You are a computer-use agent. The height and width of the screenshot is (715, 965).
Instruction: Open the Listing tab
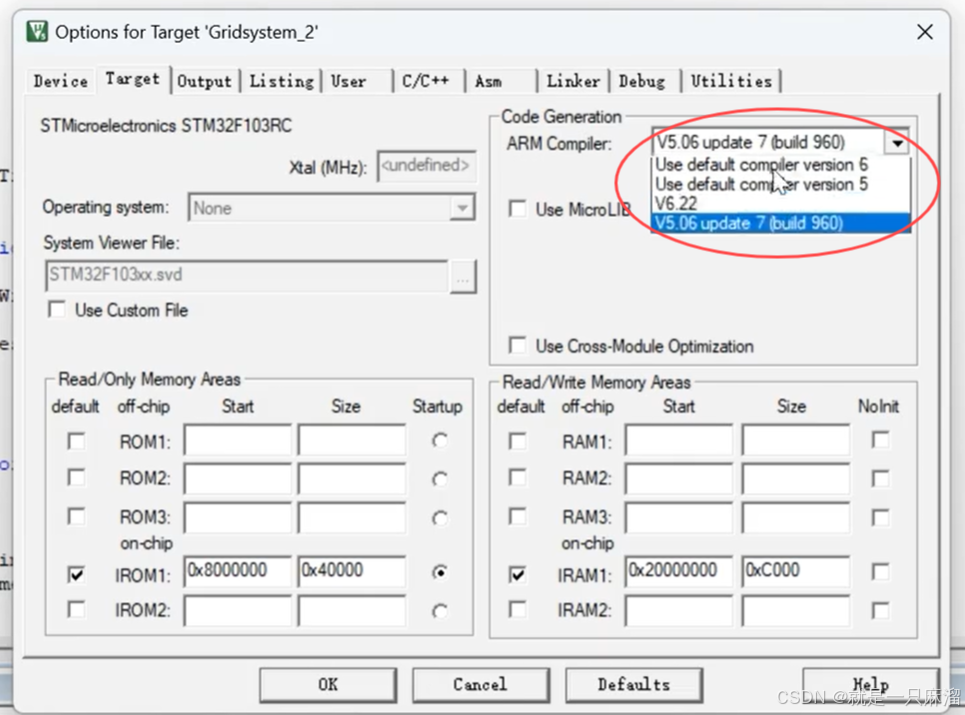coord(281,81)
